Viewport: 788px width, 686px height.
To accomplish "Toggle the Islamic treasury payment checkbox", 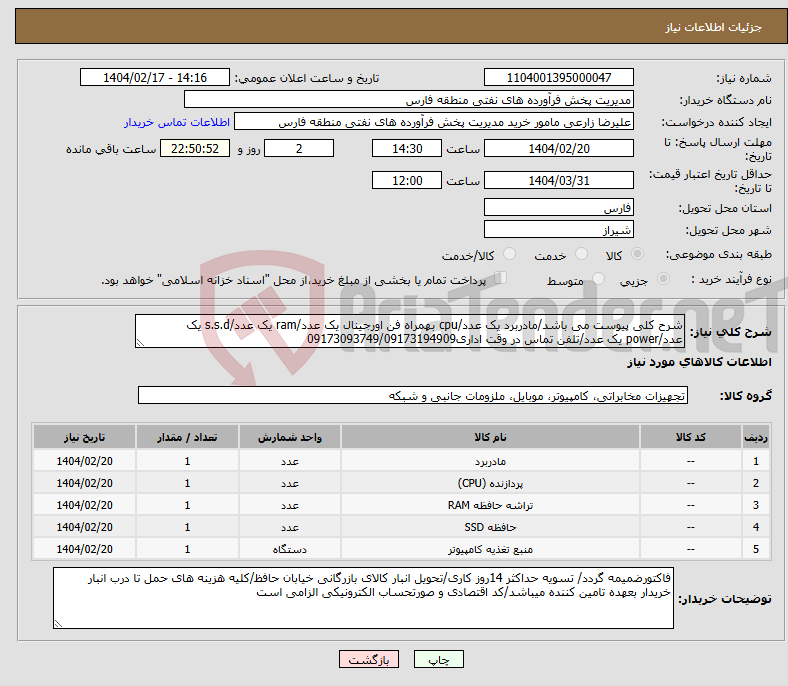I will point(501,278).
